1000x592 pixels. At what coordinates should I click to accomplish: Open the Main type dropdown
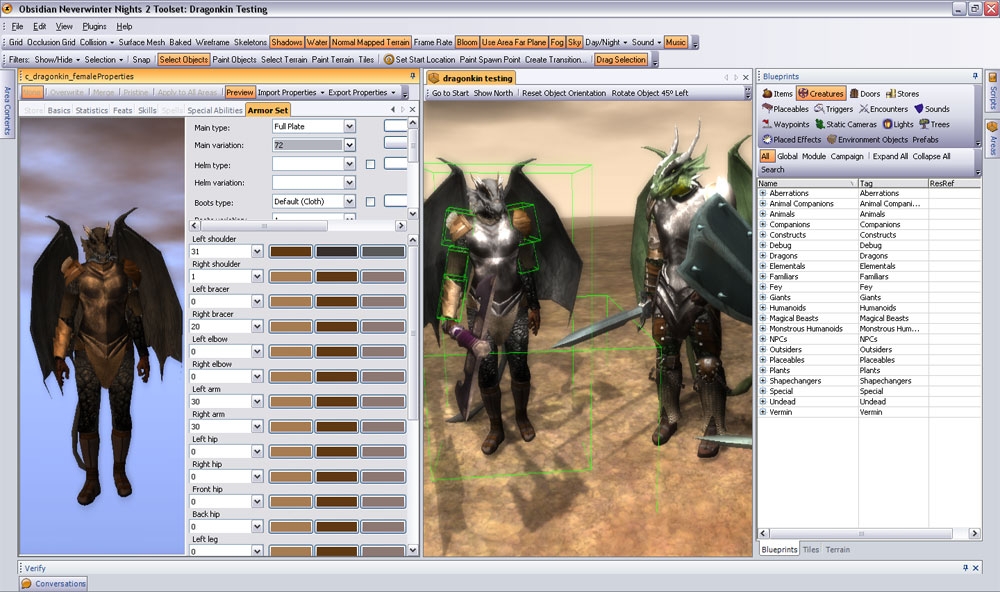pos(349,127)
